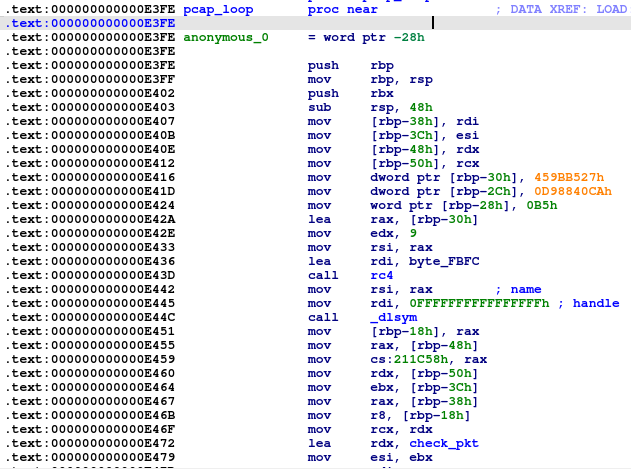Select the push rbp instruction

click(x=351, y=66)
